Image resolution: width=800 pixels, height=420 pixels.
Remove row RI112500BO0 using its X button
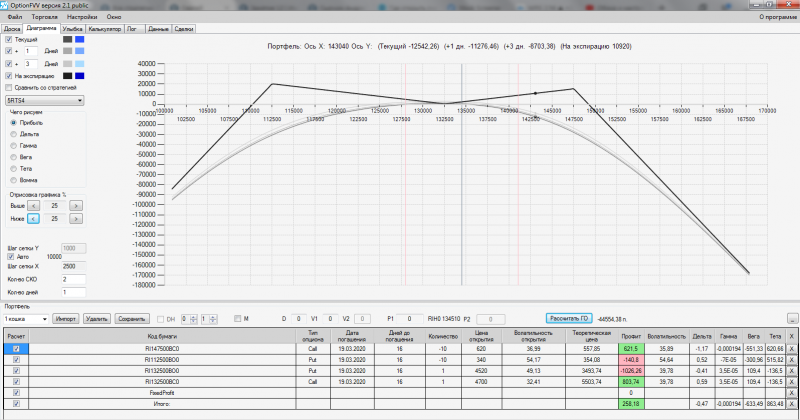791,360
